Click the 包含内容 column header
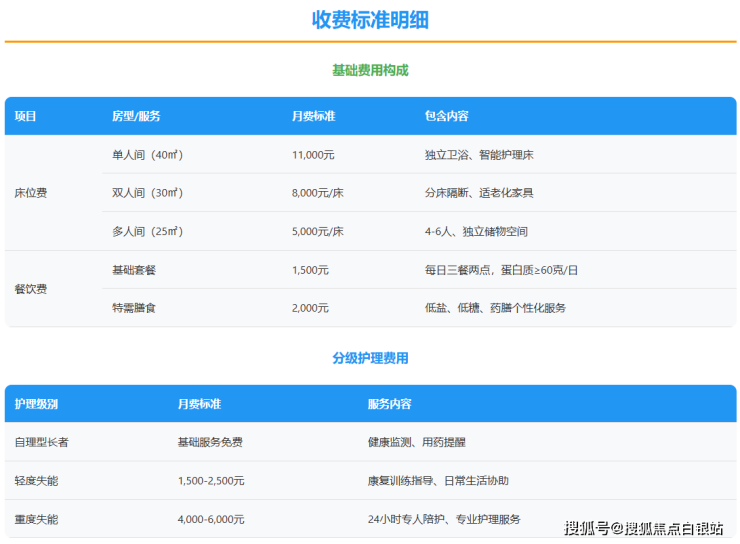 tap(447, 116)
